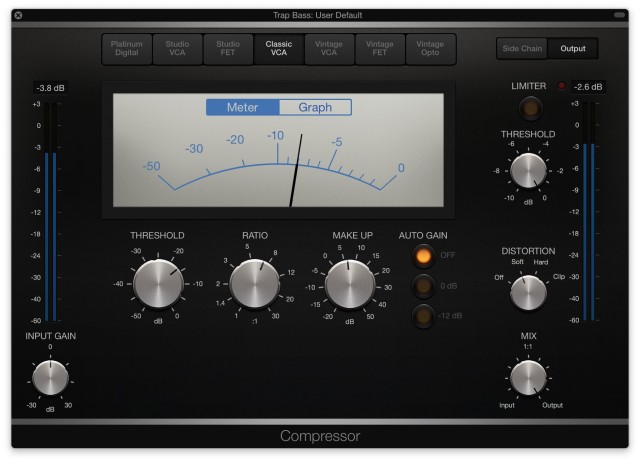Toggle the Limiter on button

pyautogui.click(x=528, y=107)
